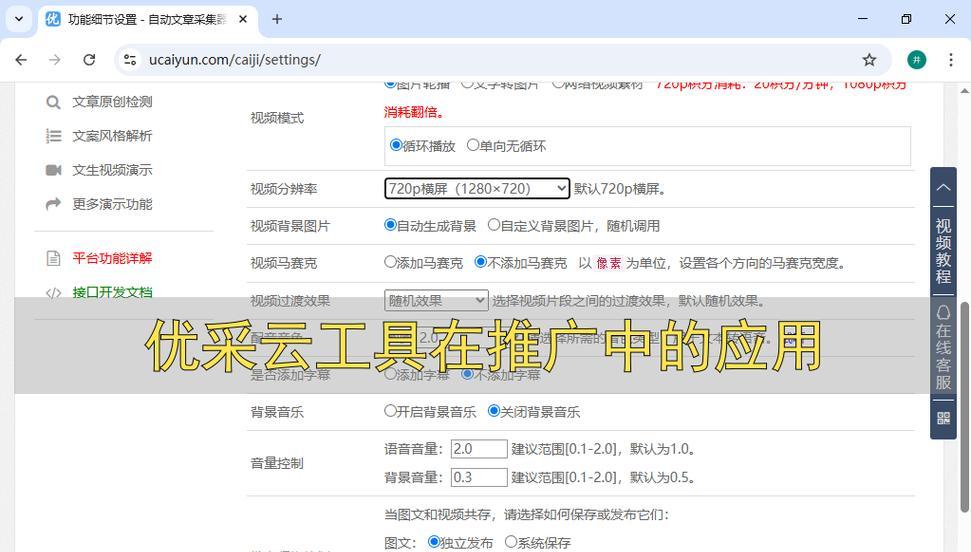Viewport: 971px width, 552px height.
Task: Click the 文生视频演示 camera icon
Action: tap(53, 170)
